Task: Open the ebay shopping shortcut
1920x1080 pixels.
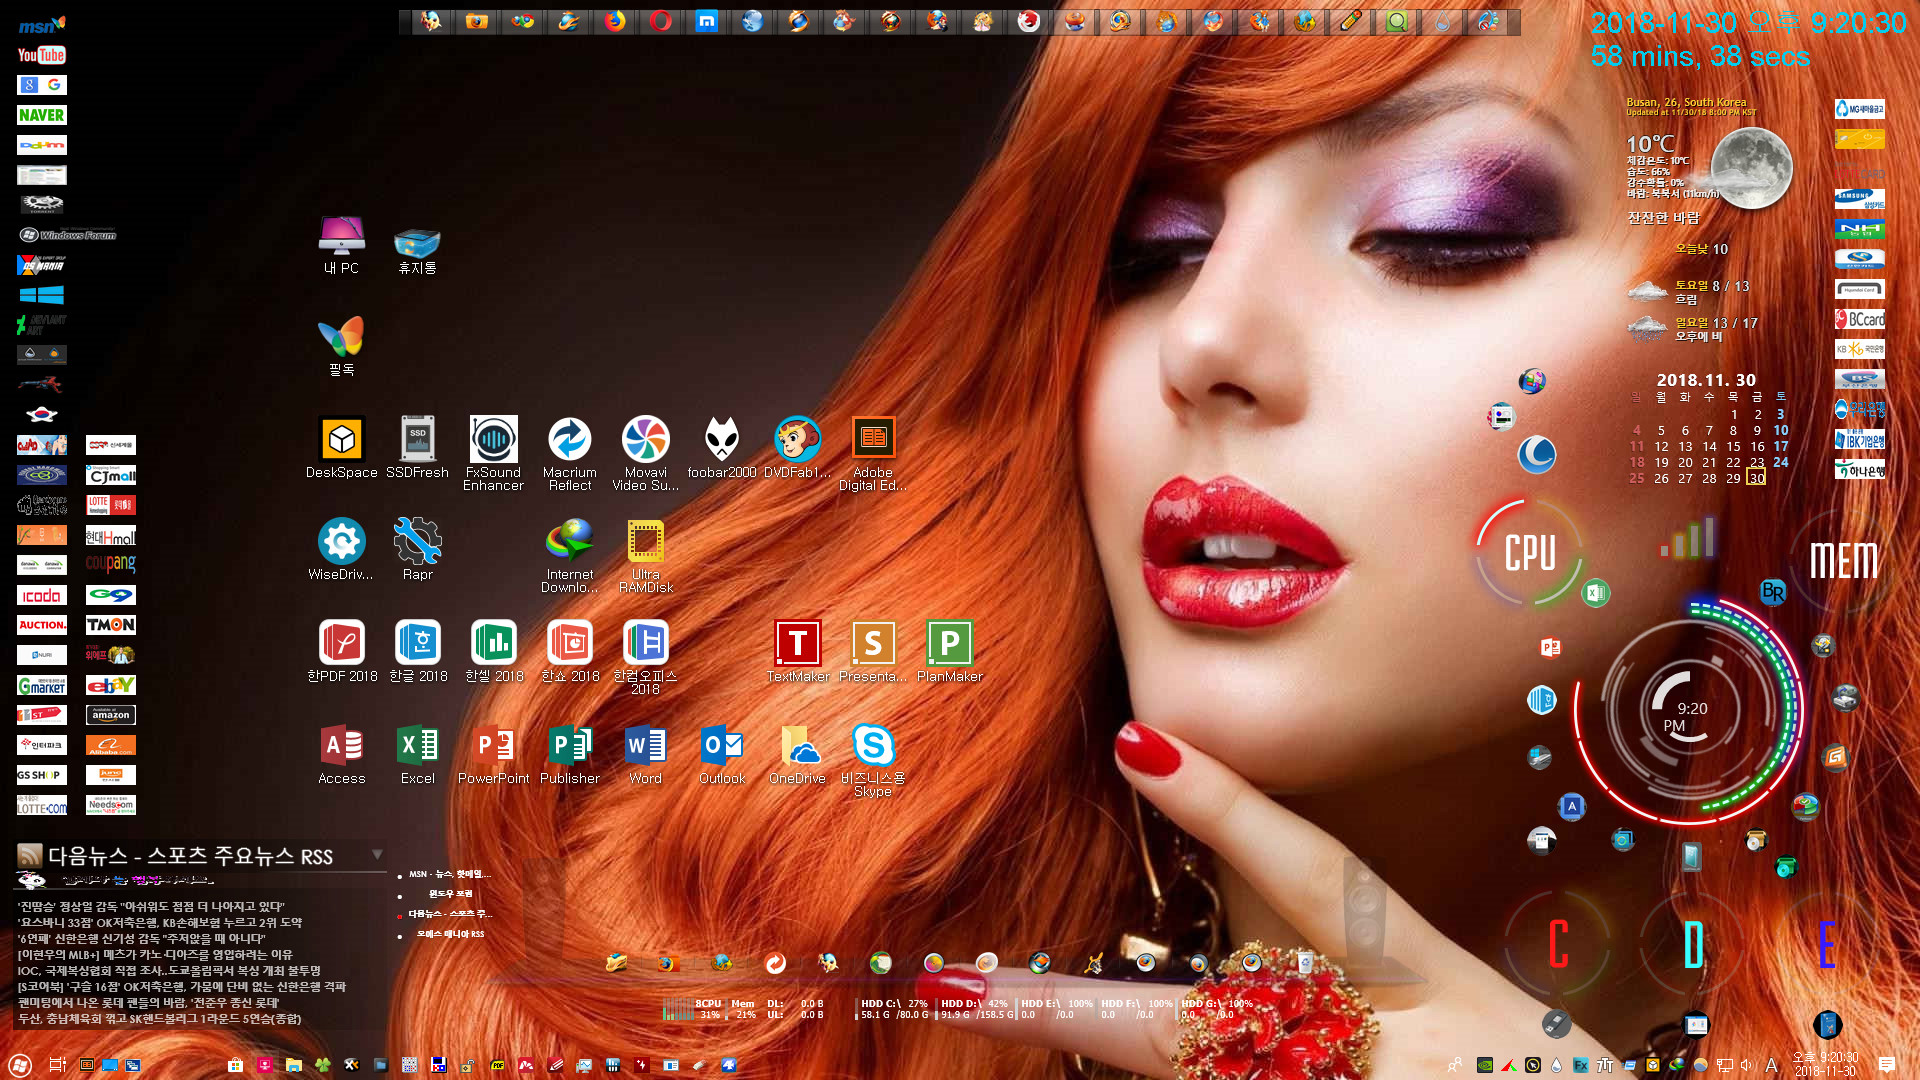Action: click(x=110, y=685)
